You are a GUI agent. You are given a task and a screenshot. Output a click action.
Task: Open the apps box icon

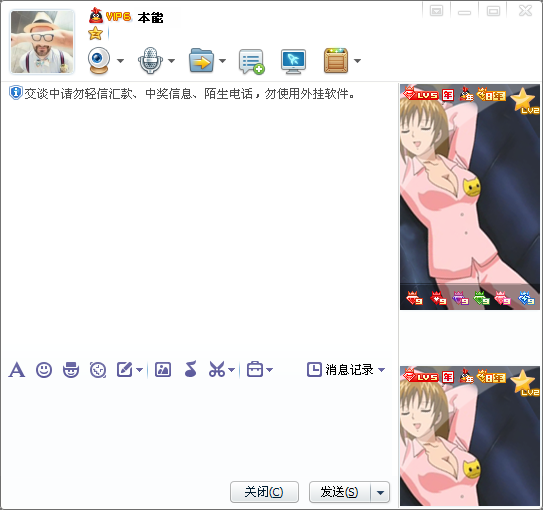[336, 61]
